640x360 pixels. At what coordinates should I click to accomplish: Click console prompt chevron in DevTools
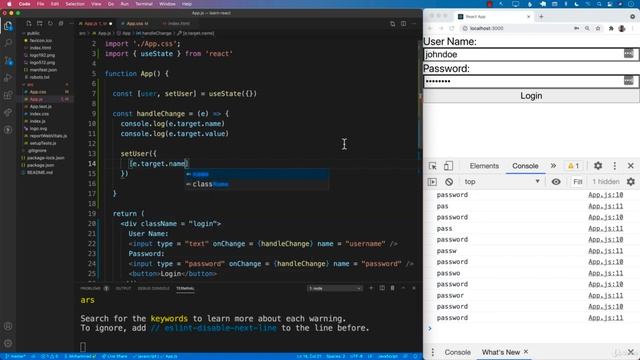(x=430, y=328)
